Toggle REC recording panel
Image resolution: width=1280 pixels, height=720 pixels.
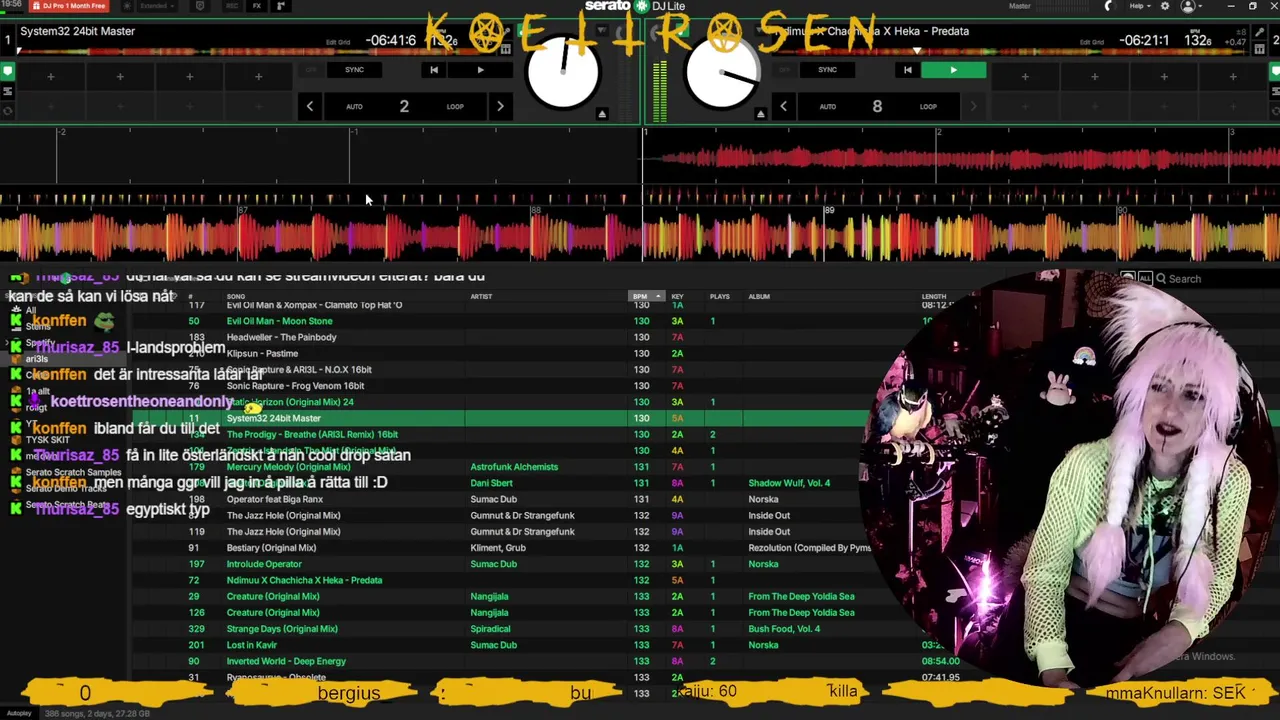(232, 6)
